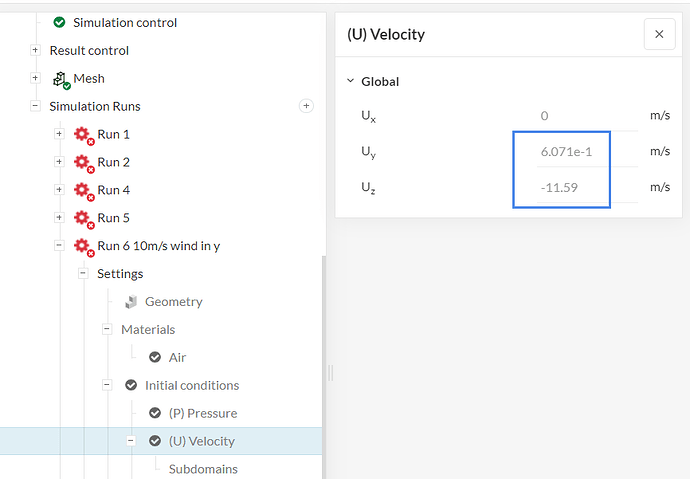The height and width of the screenshot is (479, 690).
Task: Open Result control in the tree
Action: [89, 50]
